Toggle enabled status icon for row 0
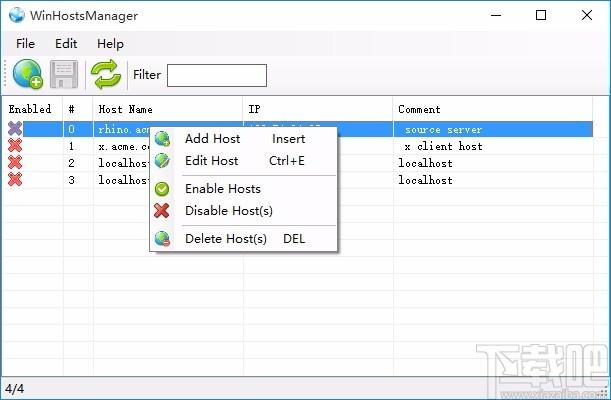611x400 pixels. (15, 129)
